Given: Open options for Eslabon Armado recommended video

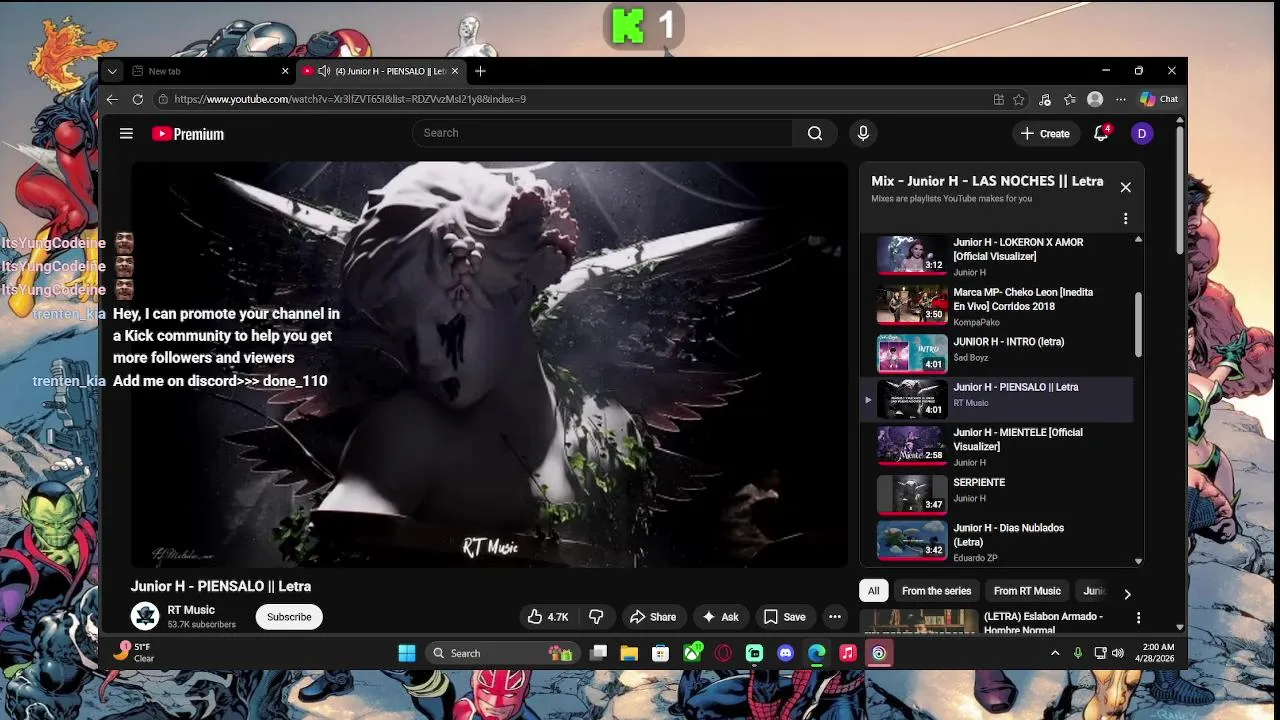Looking at the screenshot, I should point(1138,618).
